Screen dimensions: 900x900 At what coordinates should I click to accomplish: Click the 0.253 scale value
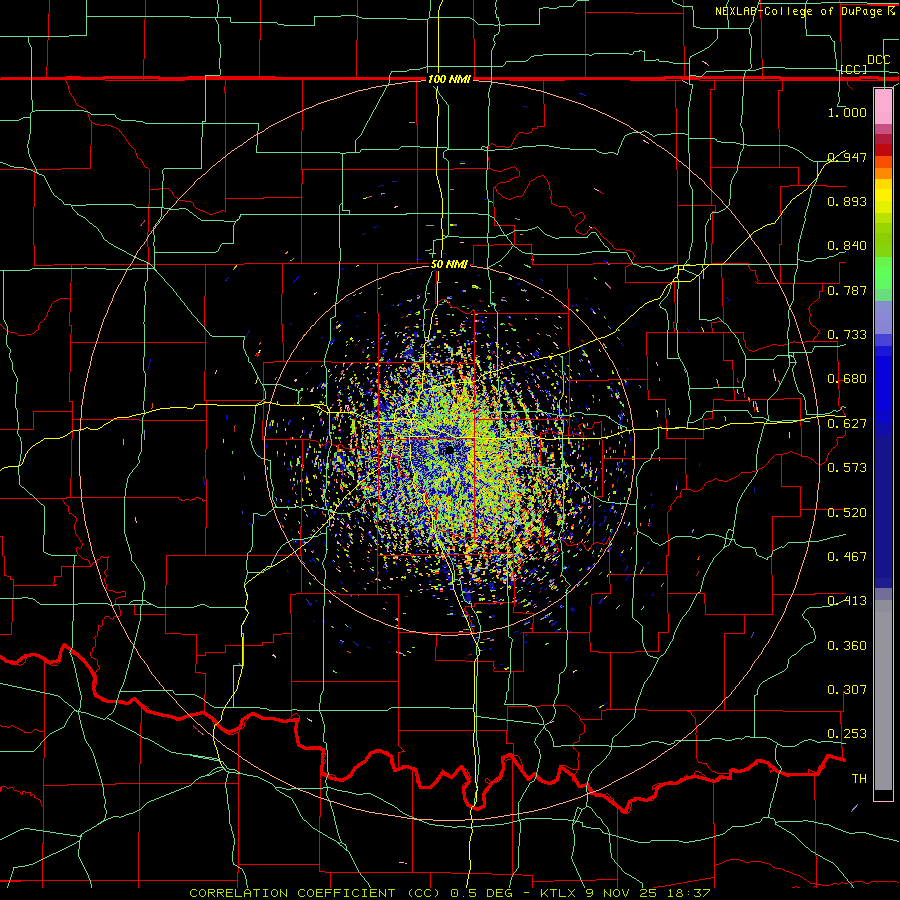coord(847,734)
